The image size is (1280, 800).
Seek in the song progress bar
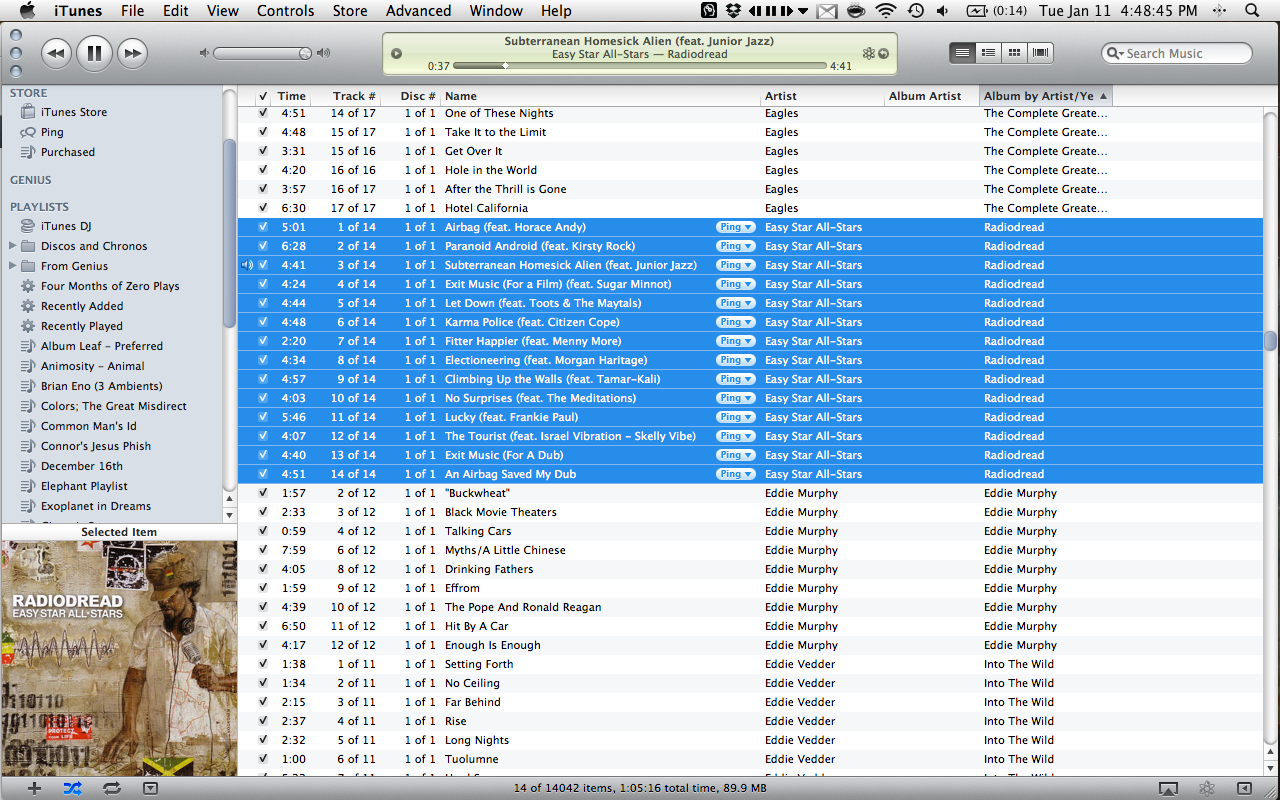point(639,66)
